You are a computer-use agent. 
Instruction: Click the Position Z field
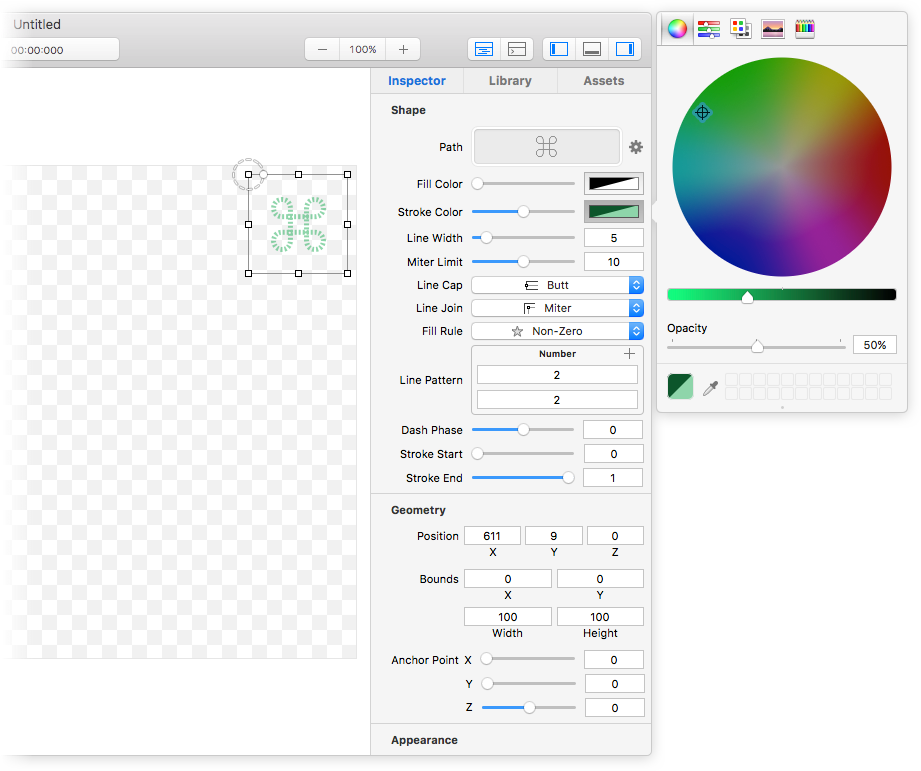click(615, 536)
